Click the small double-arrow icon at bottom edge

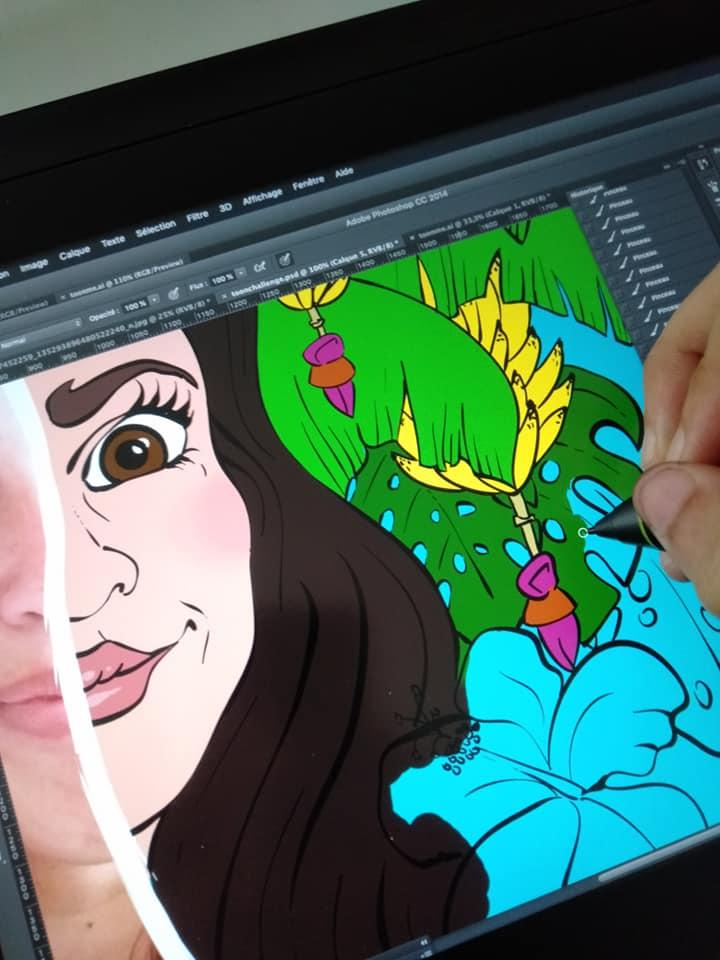coord(424,942)
